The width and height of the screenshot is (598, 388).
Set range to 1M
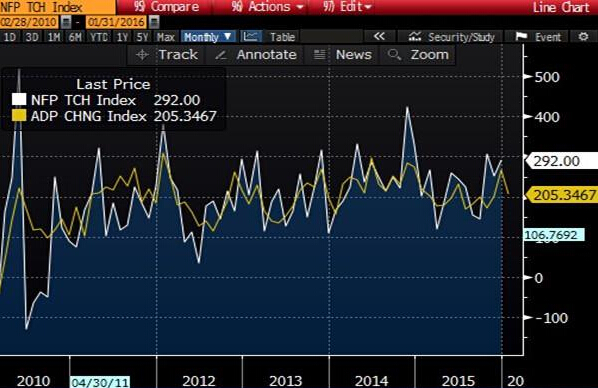(x=54, y=37)
